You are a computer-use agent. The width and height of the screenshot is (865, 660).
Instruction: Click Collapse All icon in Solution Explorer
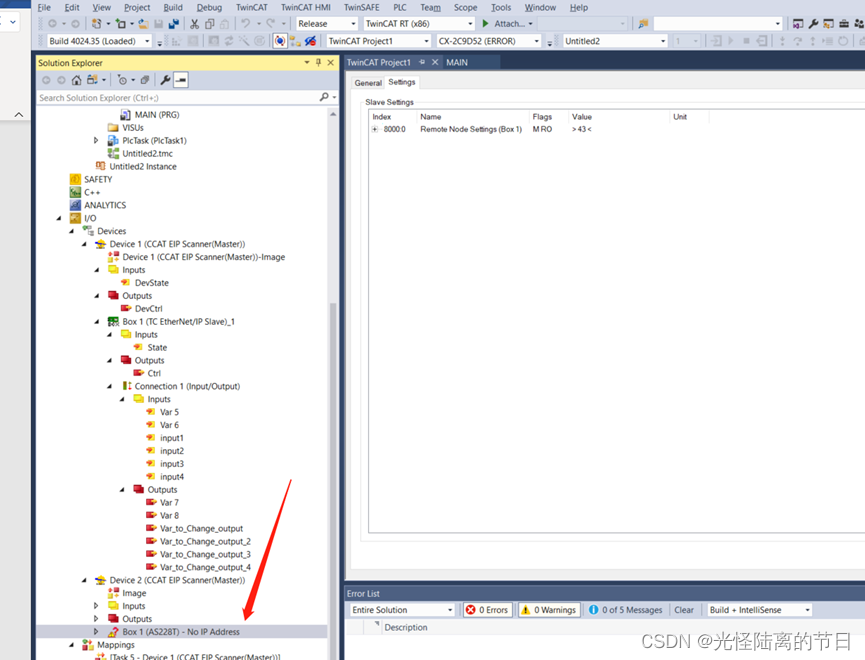click(145, 80)
